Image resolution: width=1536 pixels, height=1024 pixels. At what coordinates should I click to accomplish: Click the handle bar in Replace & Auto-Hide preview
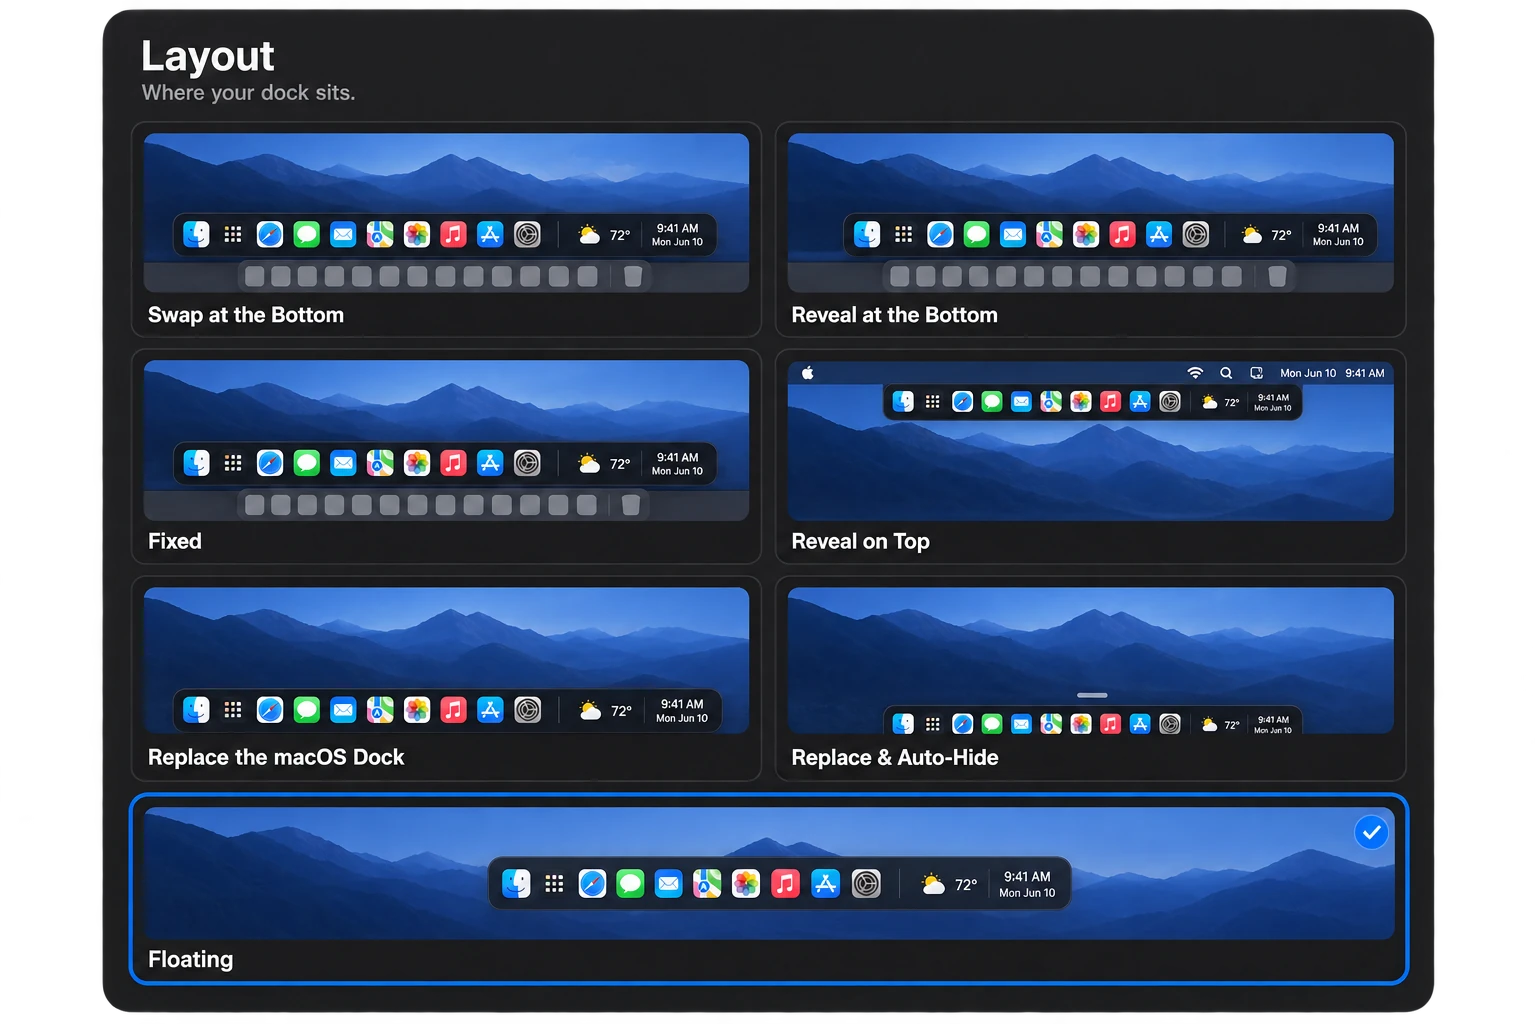(x=1092, y=695)
